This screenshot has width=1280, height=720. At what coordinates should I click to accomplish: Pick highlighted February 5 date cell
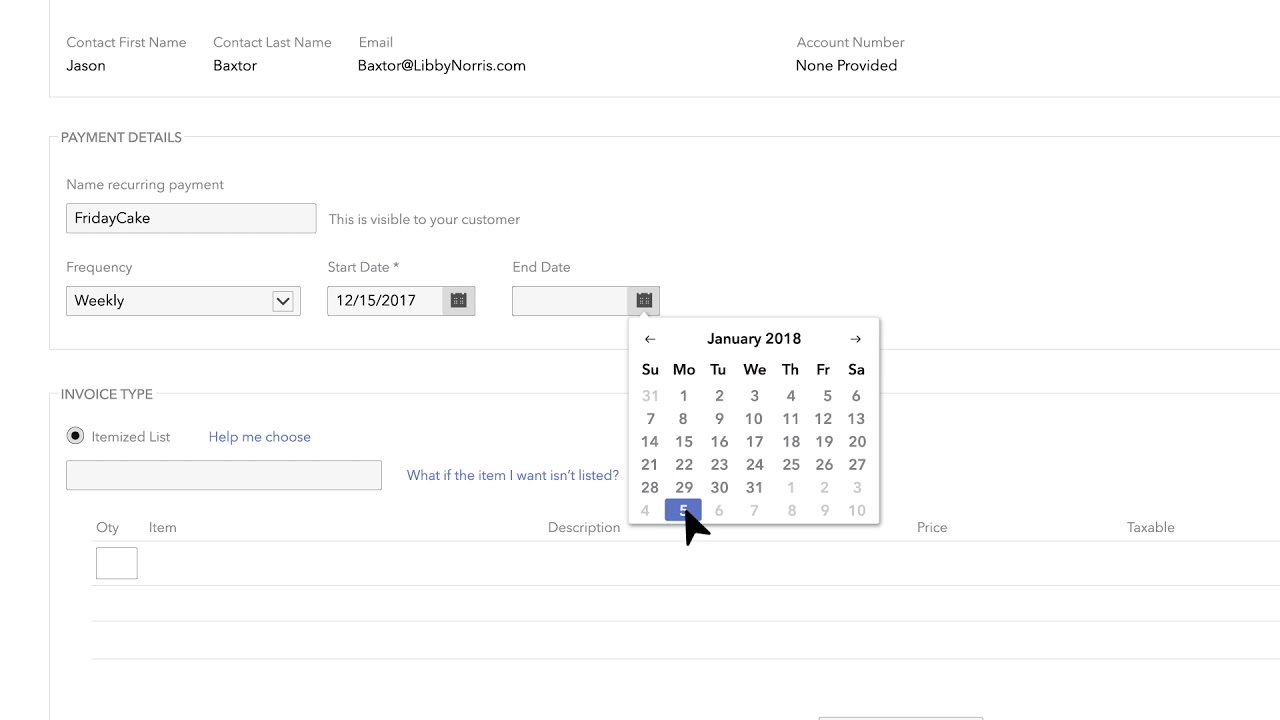pos(683,511)
